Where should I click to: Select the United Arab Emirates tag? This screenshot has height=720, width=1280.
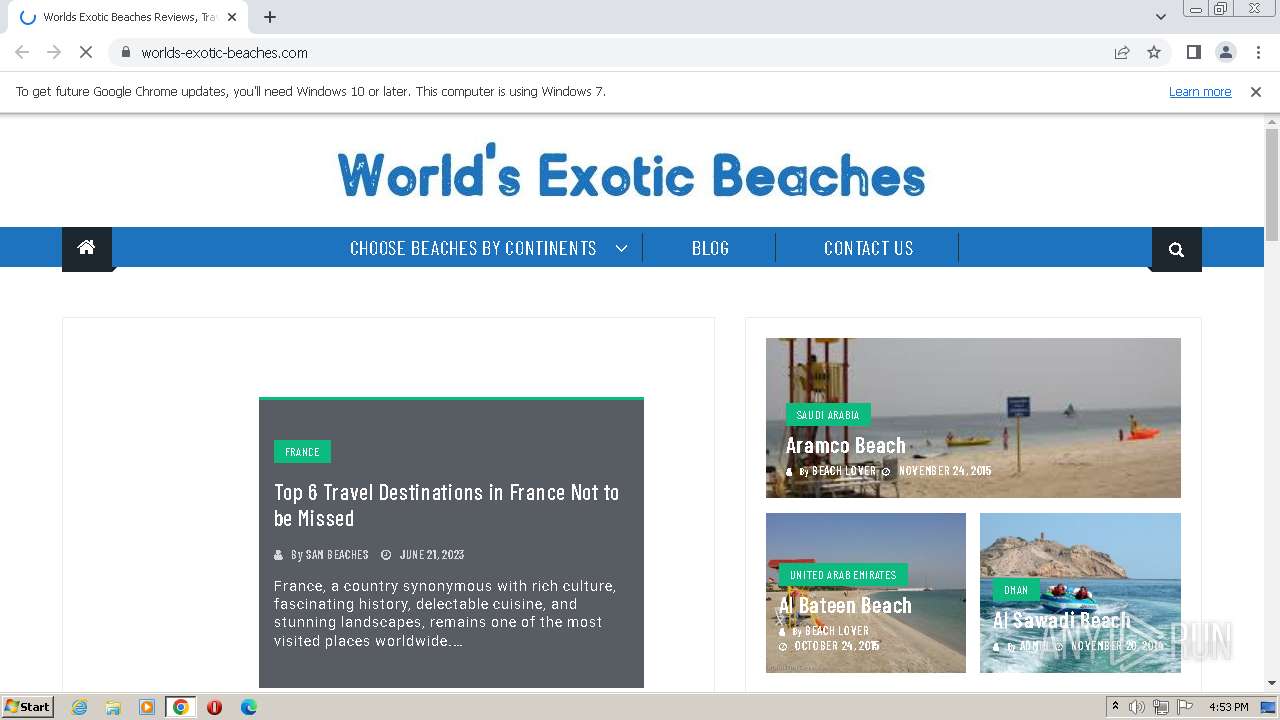[843, 575]
